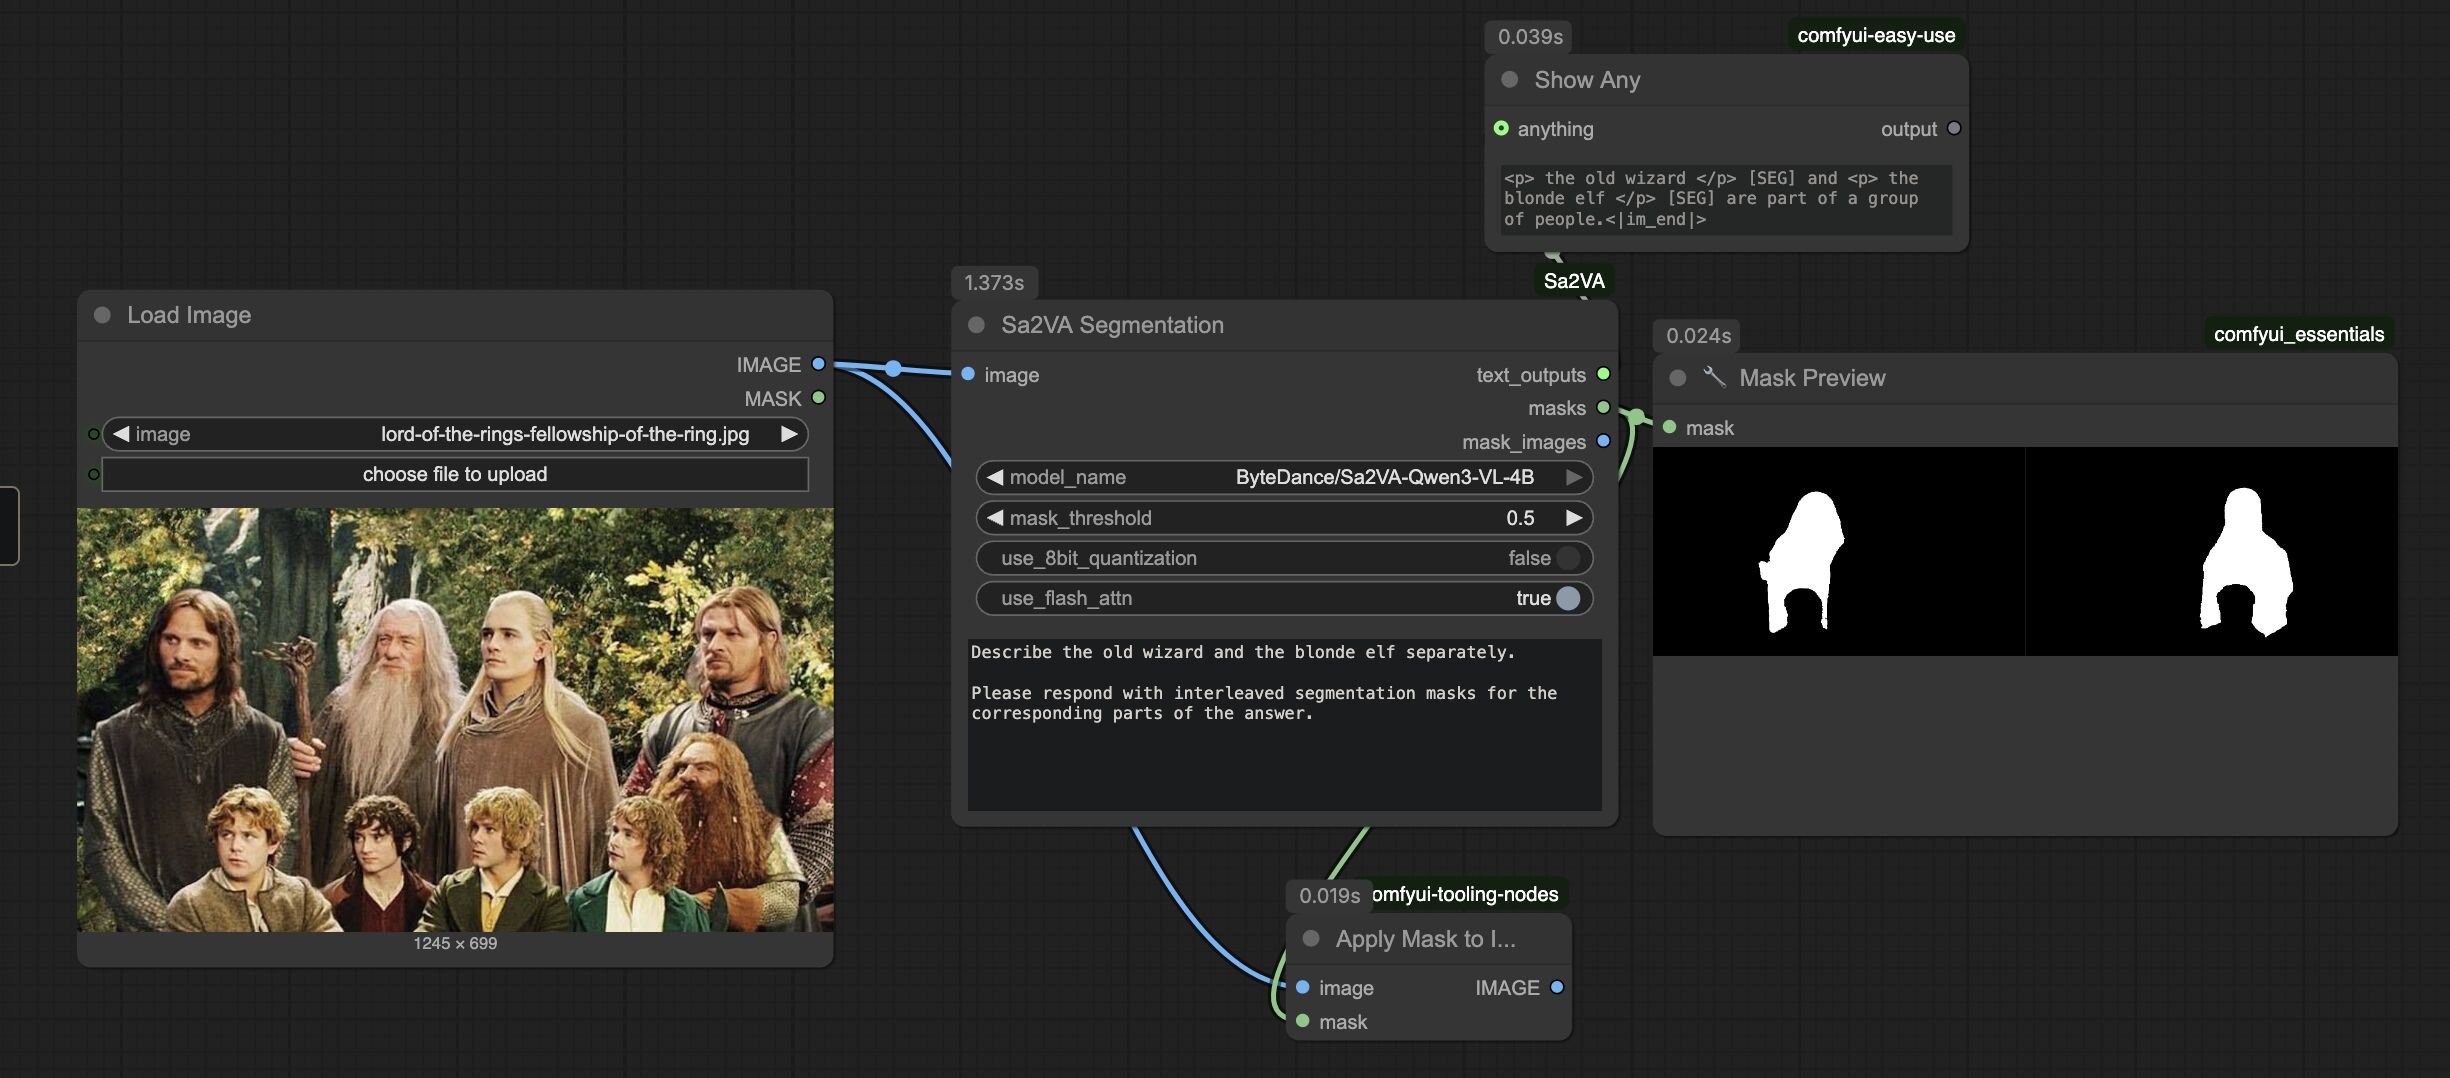The image size is (2450, 1078).
Task: Select next image file with right arrow
Action: click(x=789, y=434)
